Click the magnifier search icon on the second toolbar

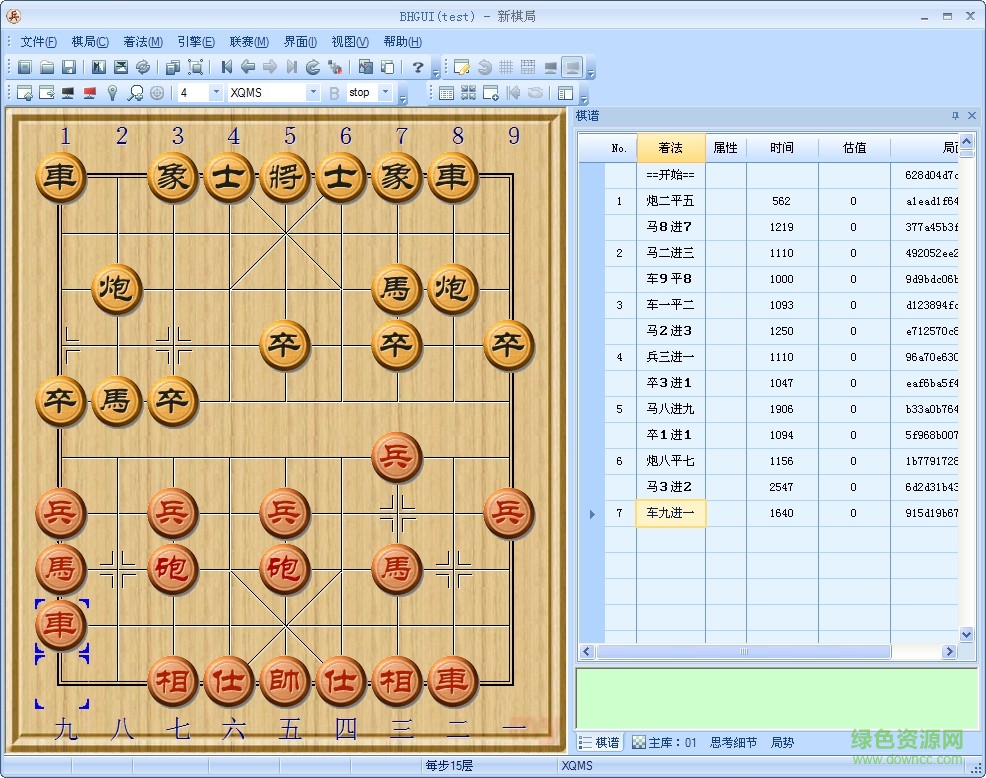133,92
